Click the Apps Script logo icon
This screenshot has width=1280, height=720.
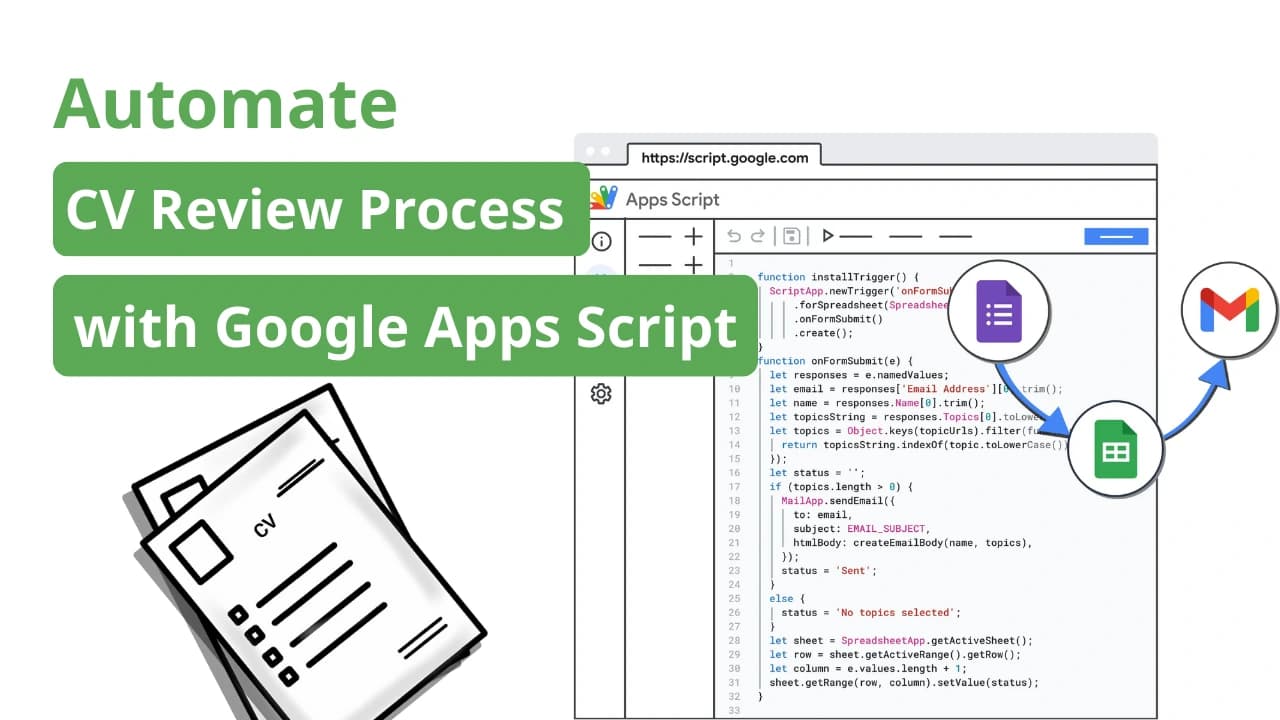(604, 198)
